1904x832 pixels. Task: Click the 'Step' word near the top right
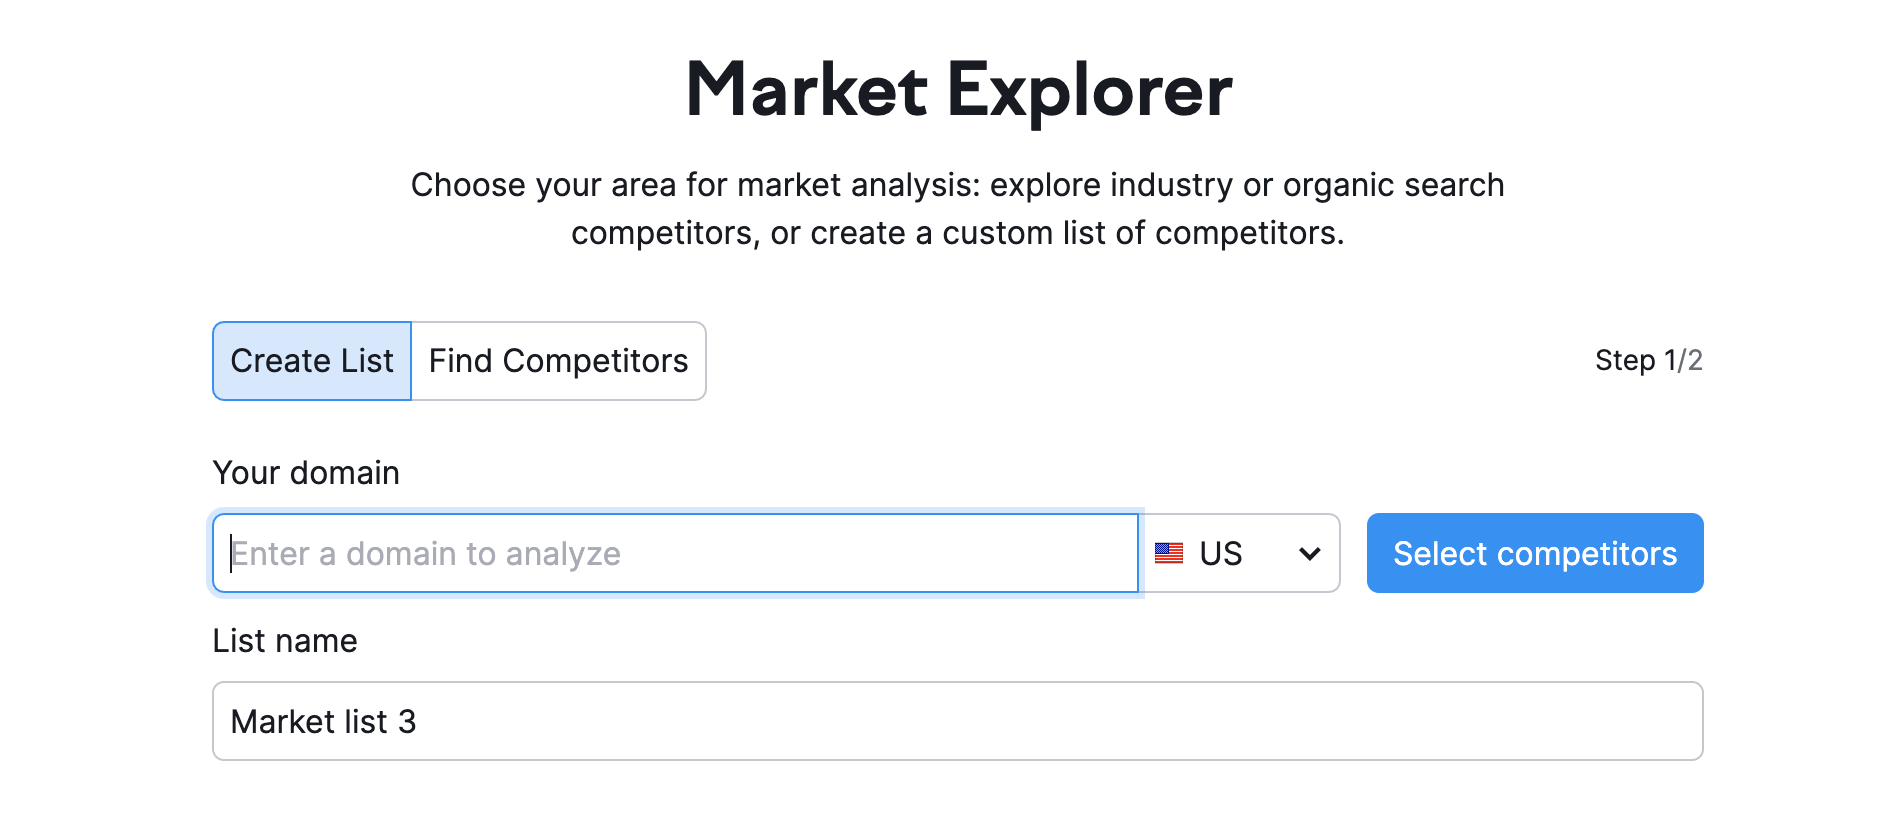point(1625,360)
